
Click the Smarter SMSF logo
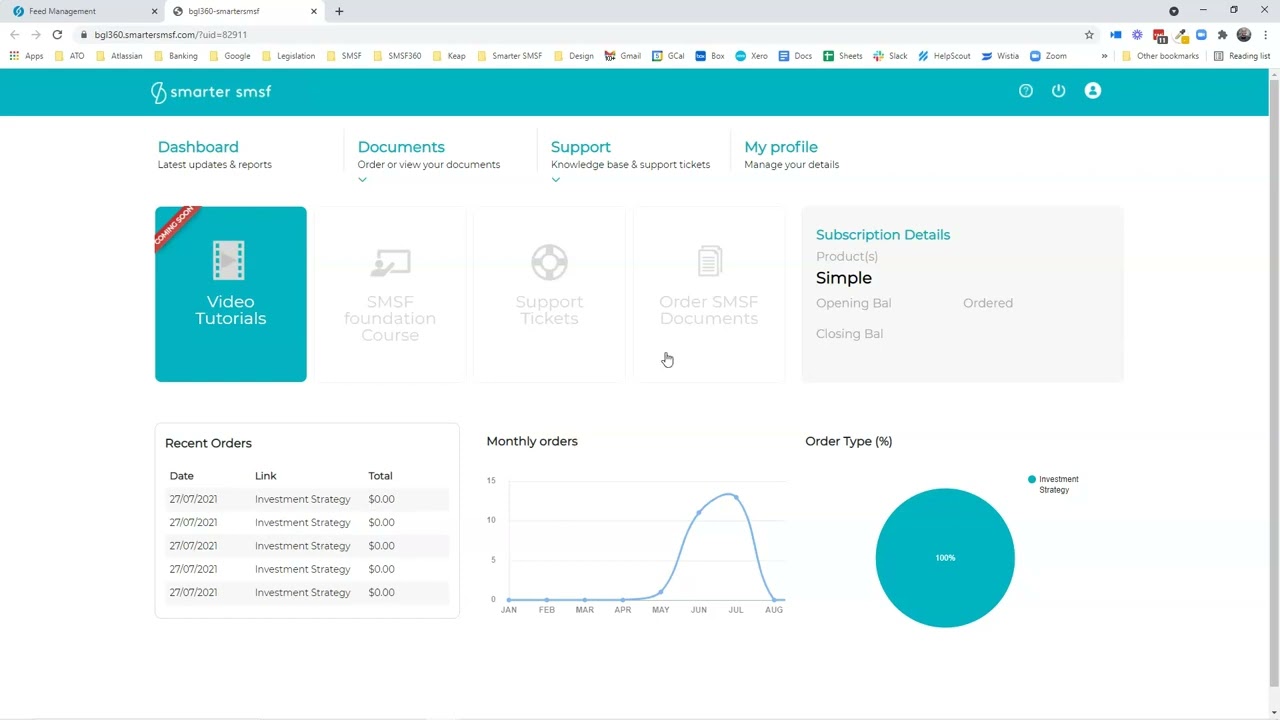tap(211, 92)
